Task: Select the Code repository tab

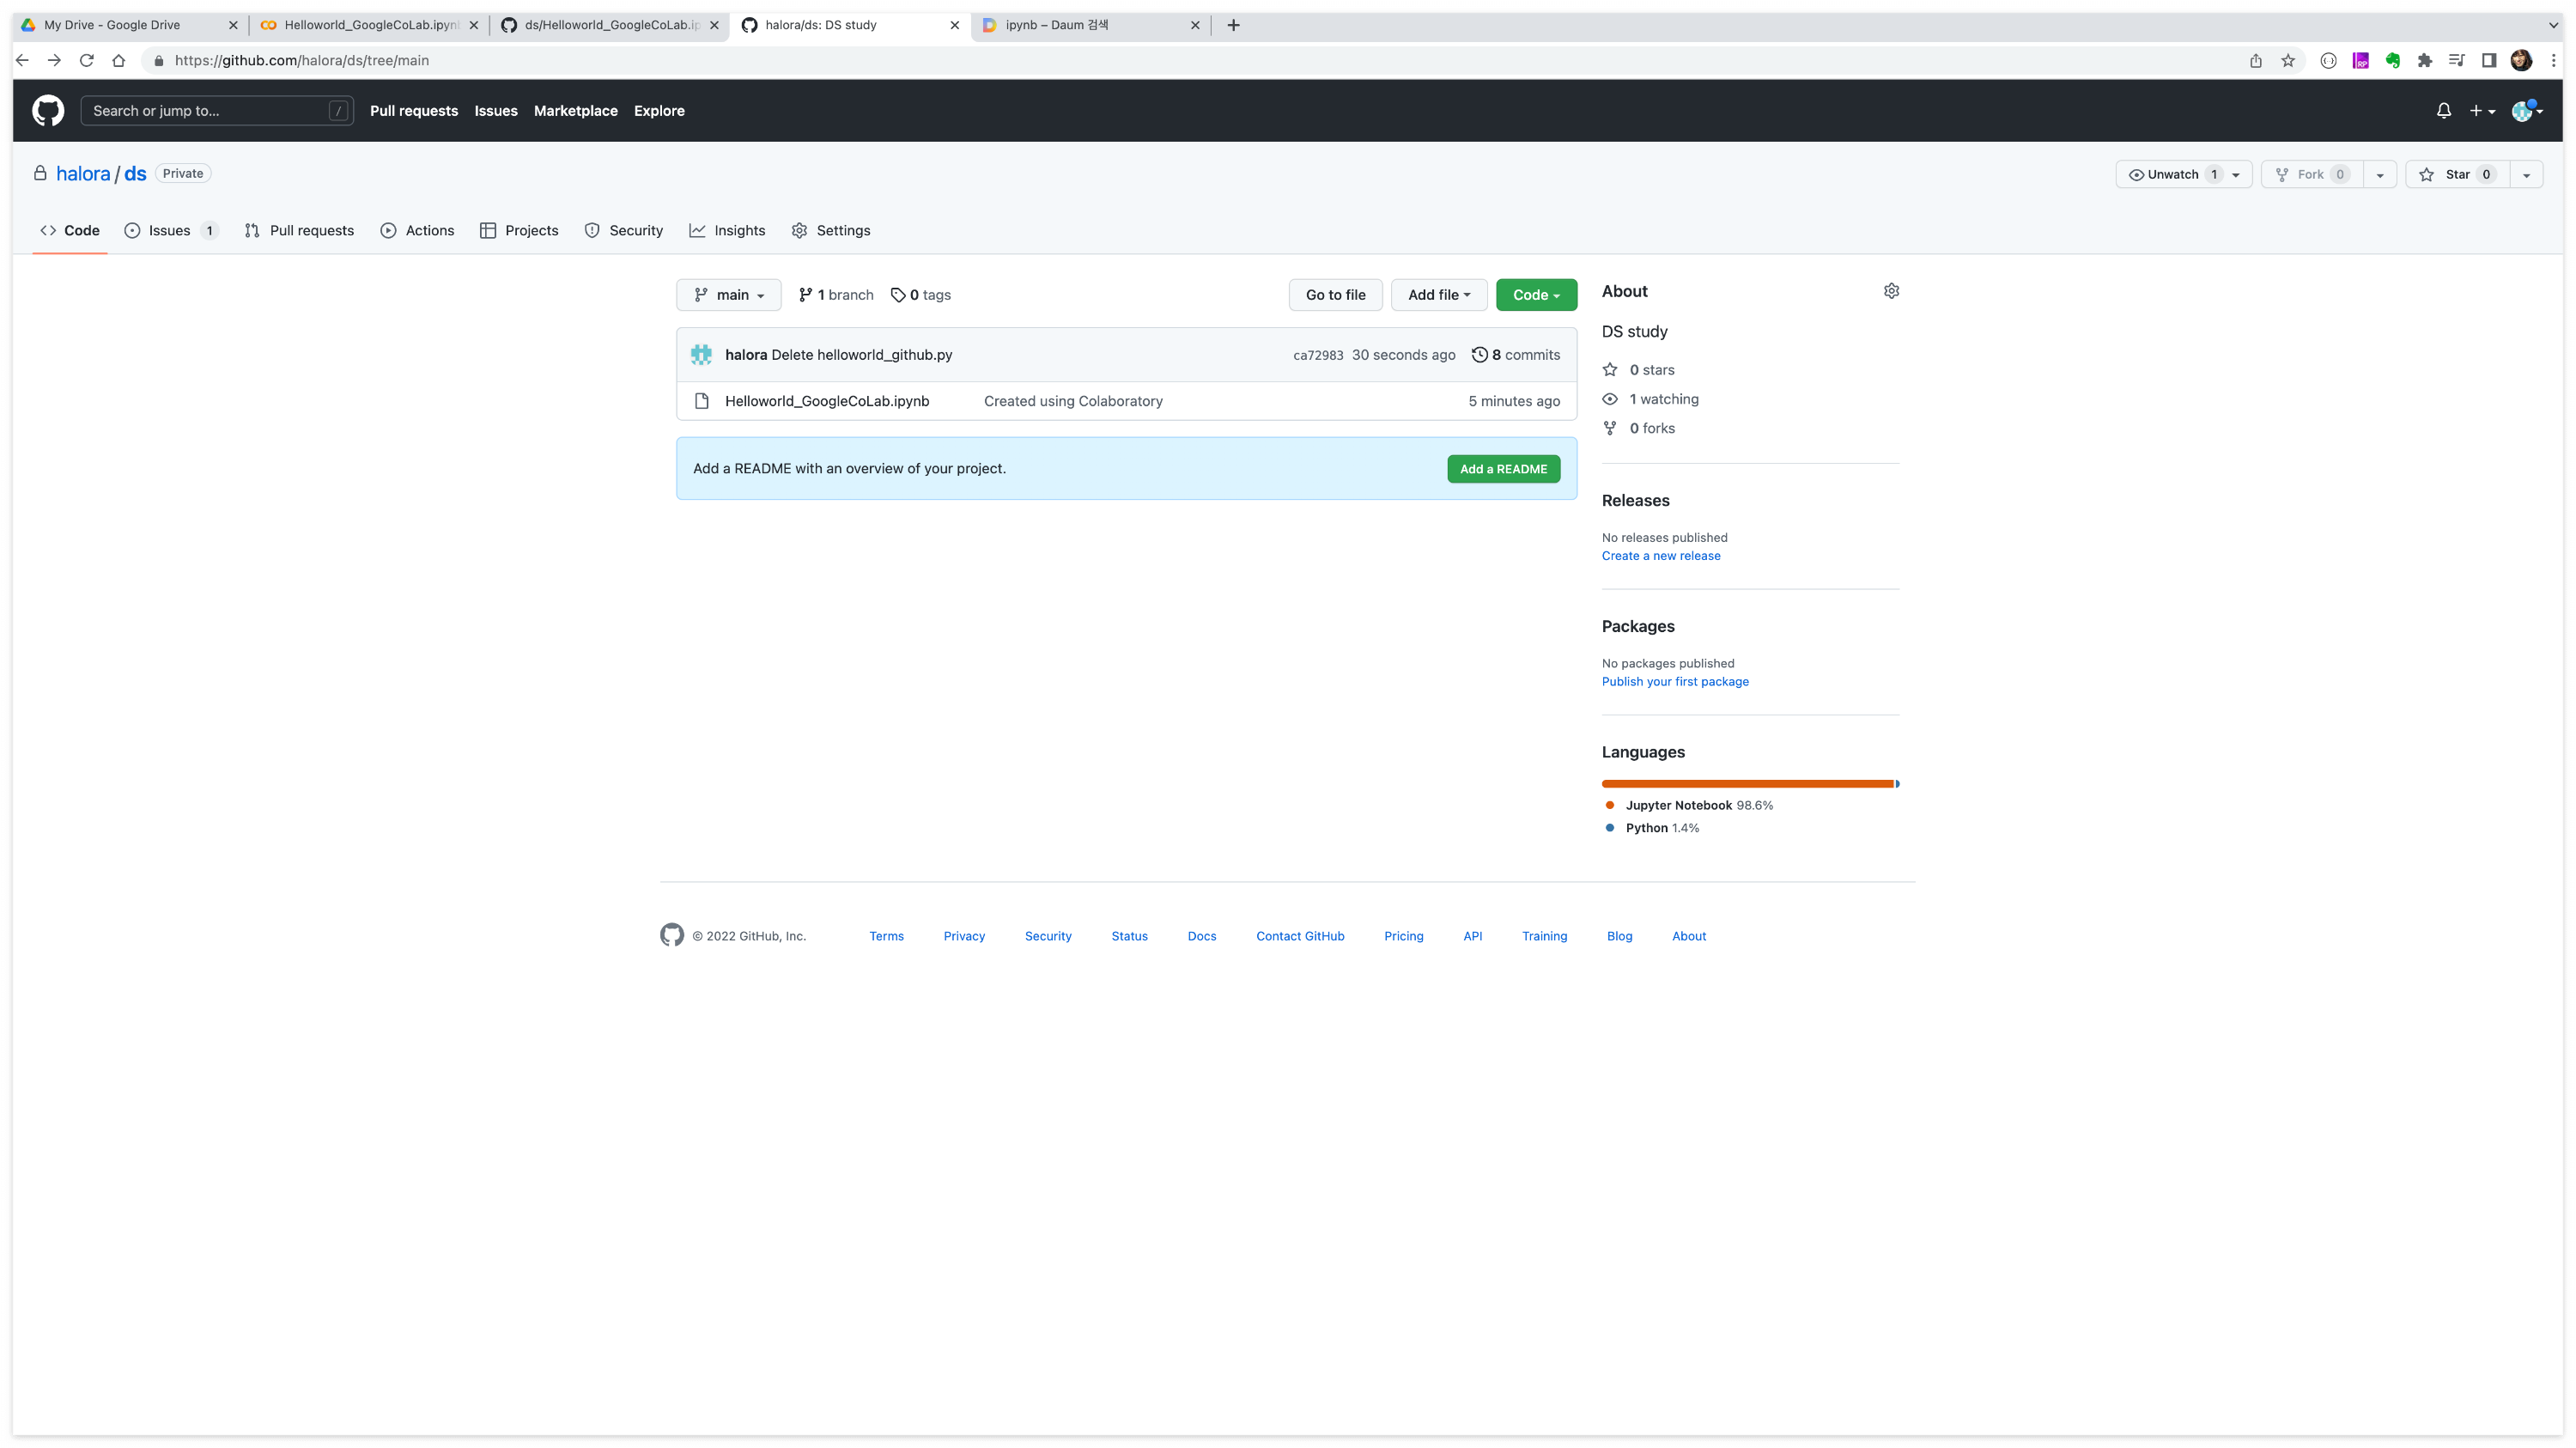Action: [70, 230]
